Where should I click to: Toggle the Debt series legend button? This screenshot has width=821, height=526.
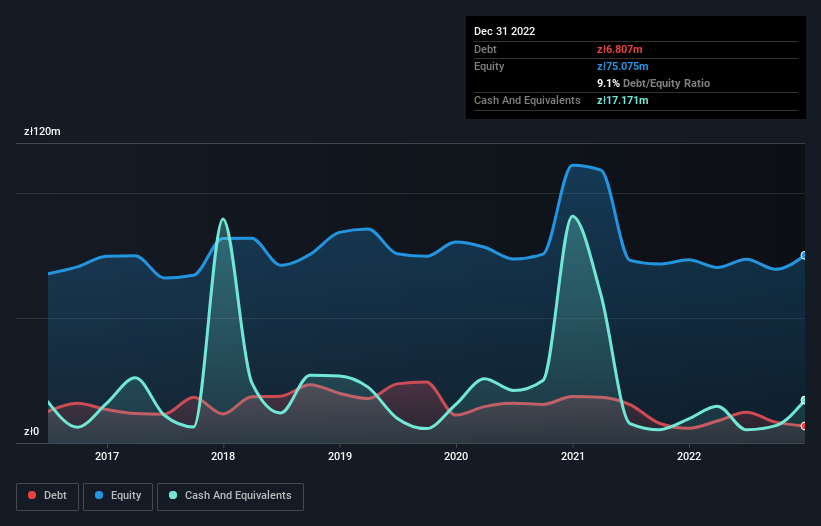pyautogui.click(x=48, y=496)
